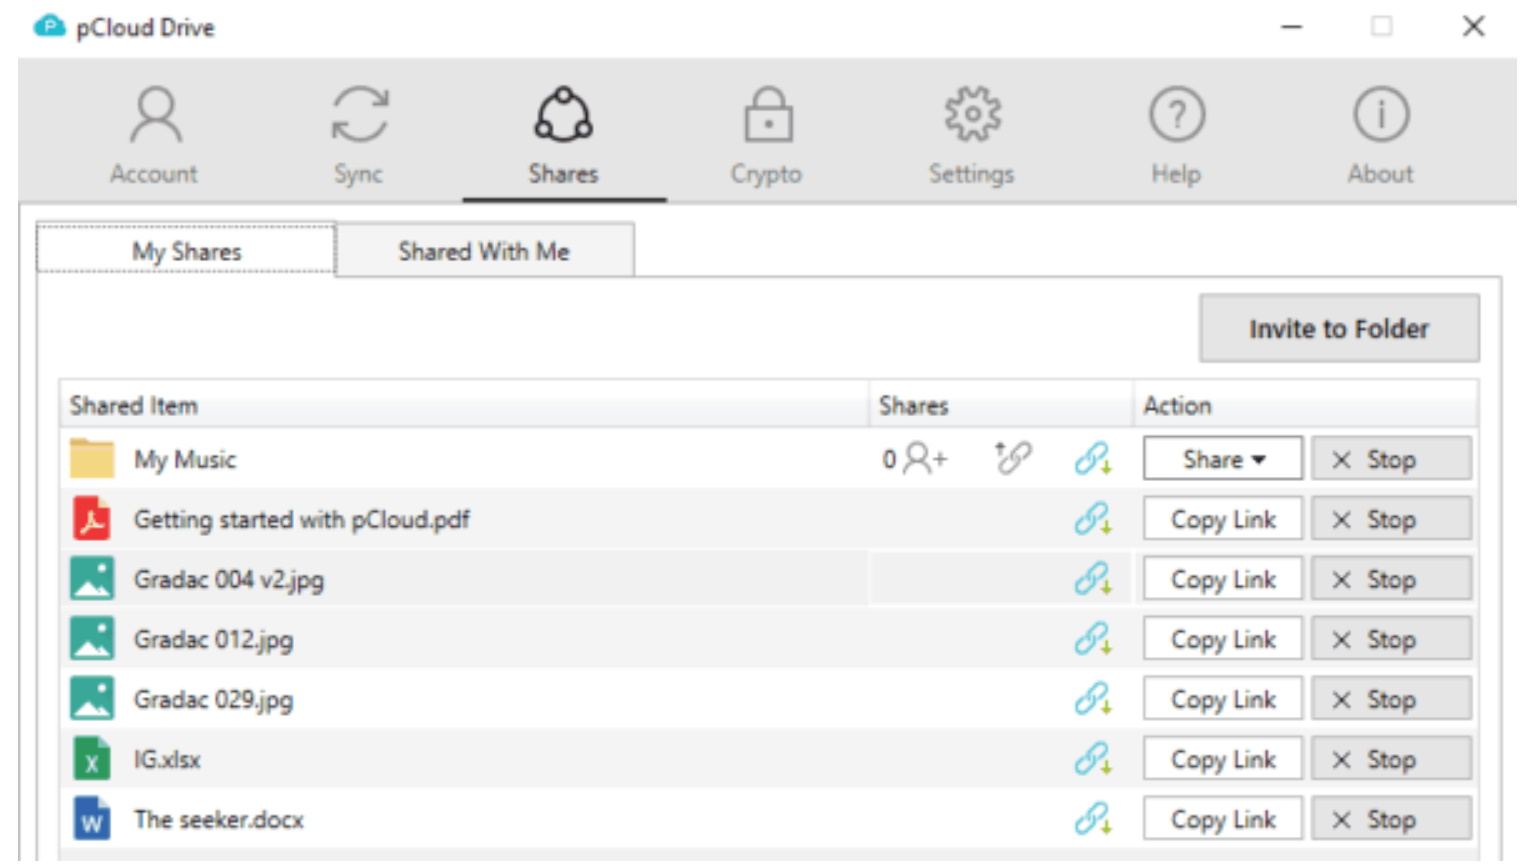
Task: Copy link for Gradac 004 v2.jpg
Action: (x=1223, y=579)
